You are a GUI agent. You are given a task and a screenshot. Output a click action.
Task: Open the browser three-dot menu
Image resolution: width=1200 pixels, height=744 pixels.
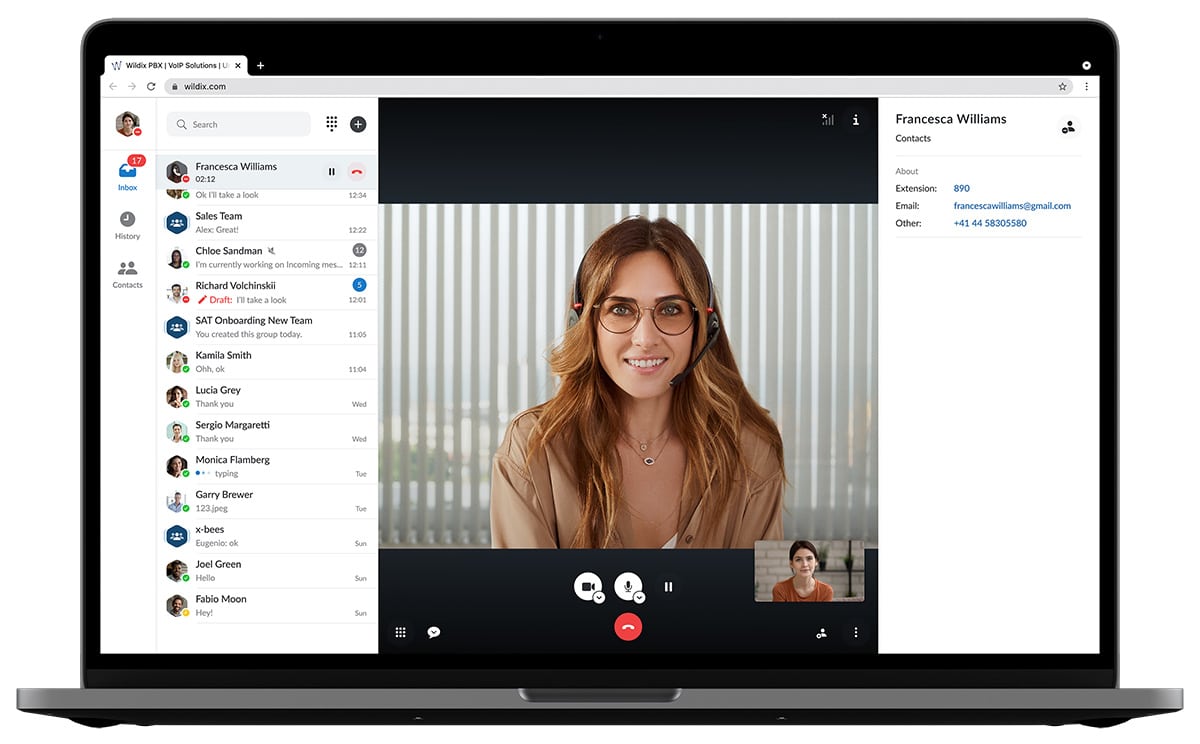tap(1086, 87)
